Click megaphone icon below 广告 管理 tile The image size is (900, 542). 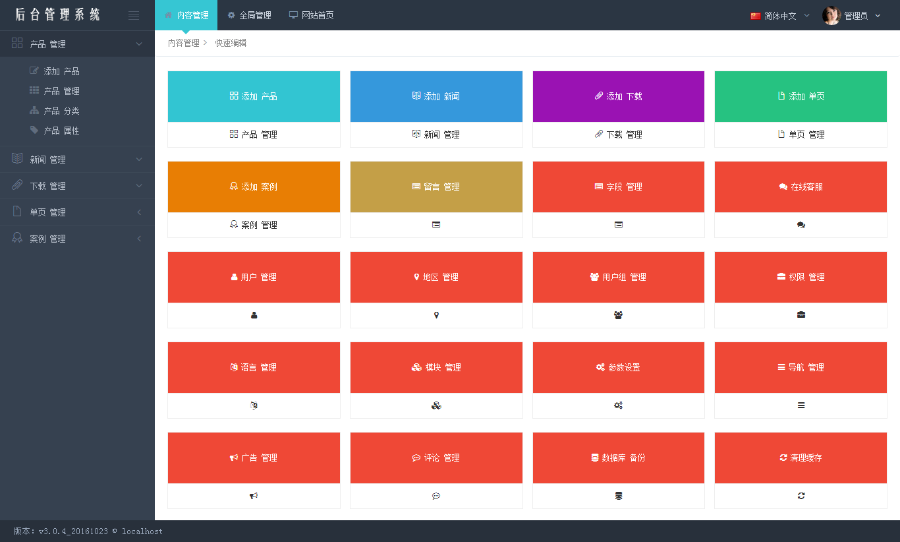tap(254, 495)
